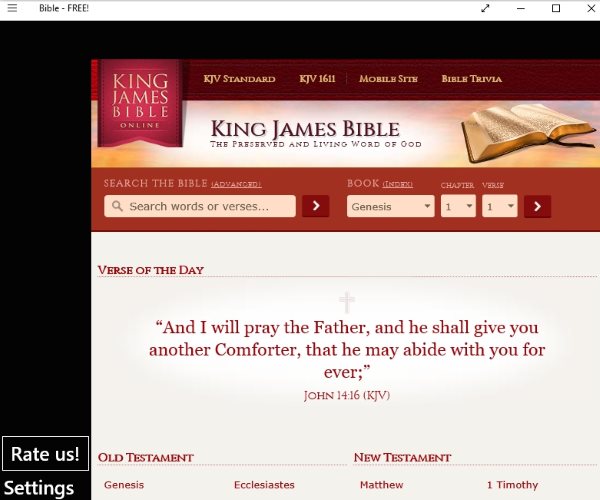Expand the Genesis book dropdown
Screen dimensions: 600x500
(x=391, y=206)
